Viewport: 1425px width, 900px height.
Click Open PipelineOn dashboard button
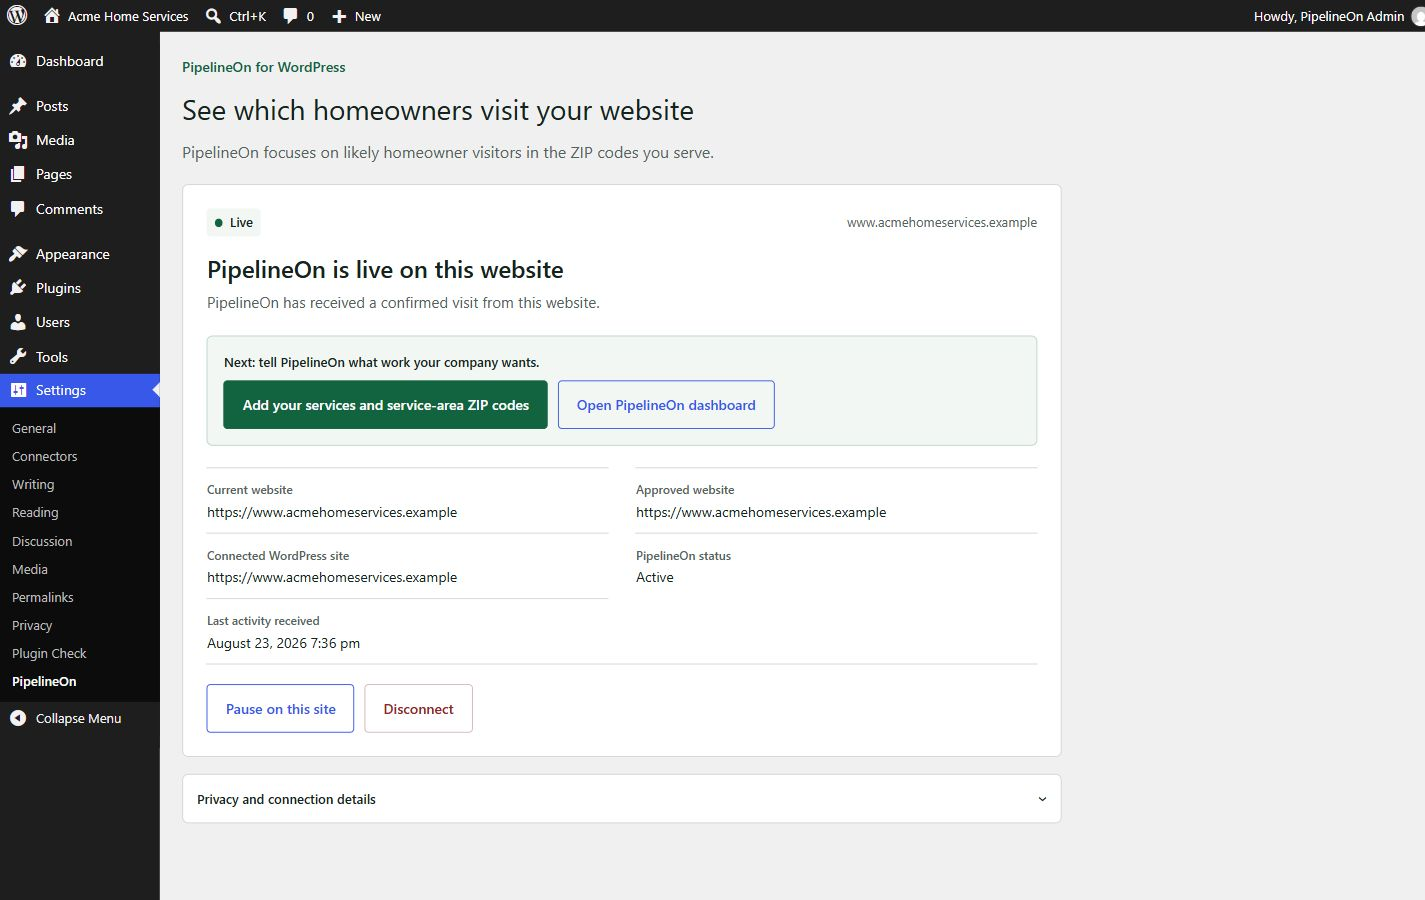click(x=666, y=405)
